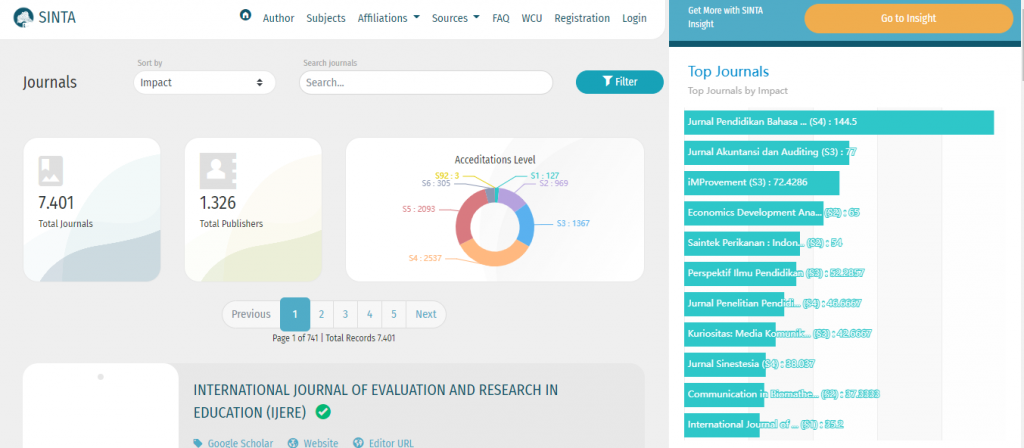The height and width of the screenshot is (448, 1024).
Task: Expand the Affiliations menu
Action: 388,18
